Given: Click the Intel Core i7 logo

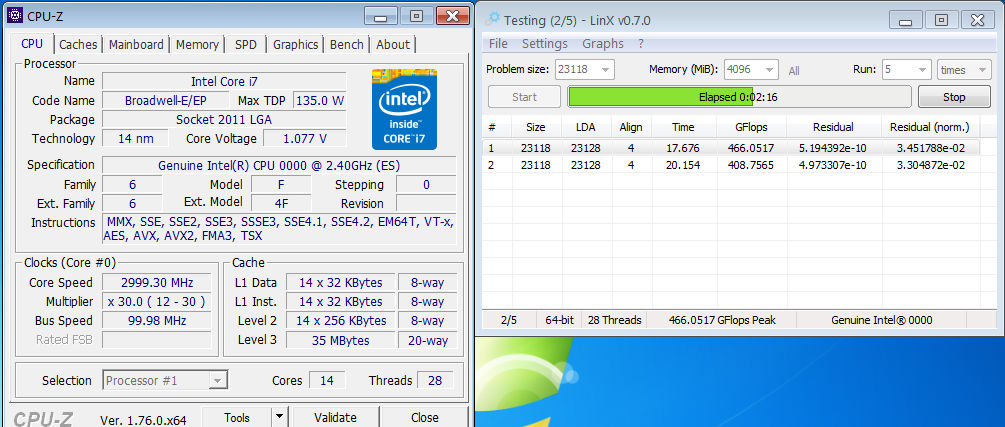Looking at the screenshot, I should [x=404, y=109].
